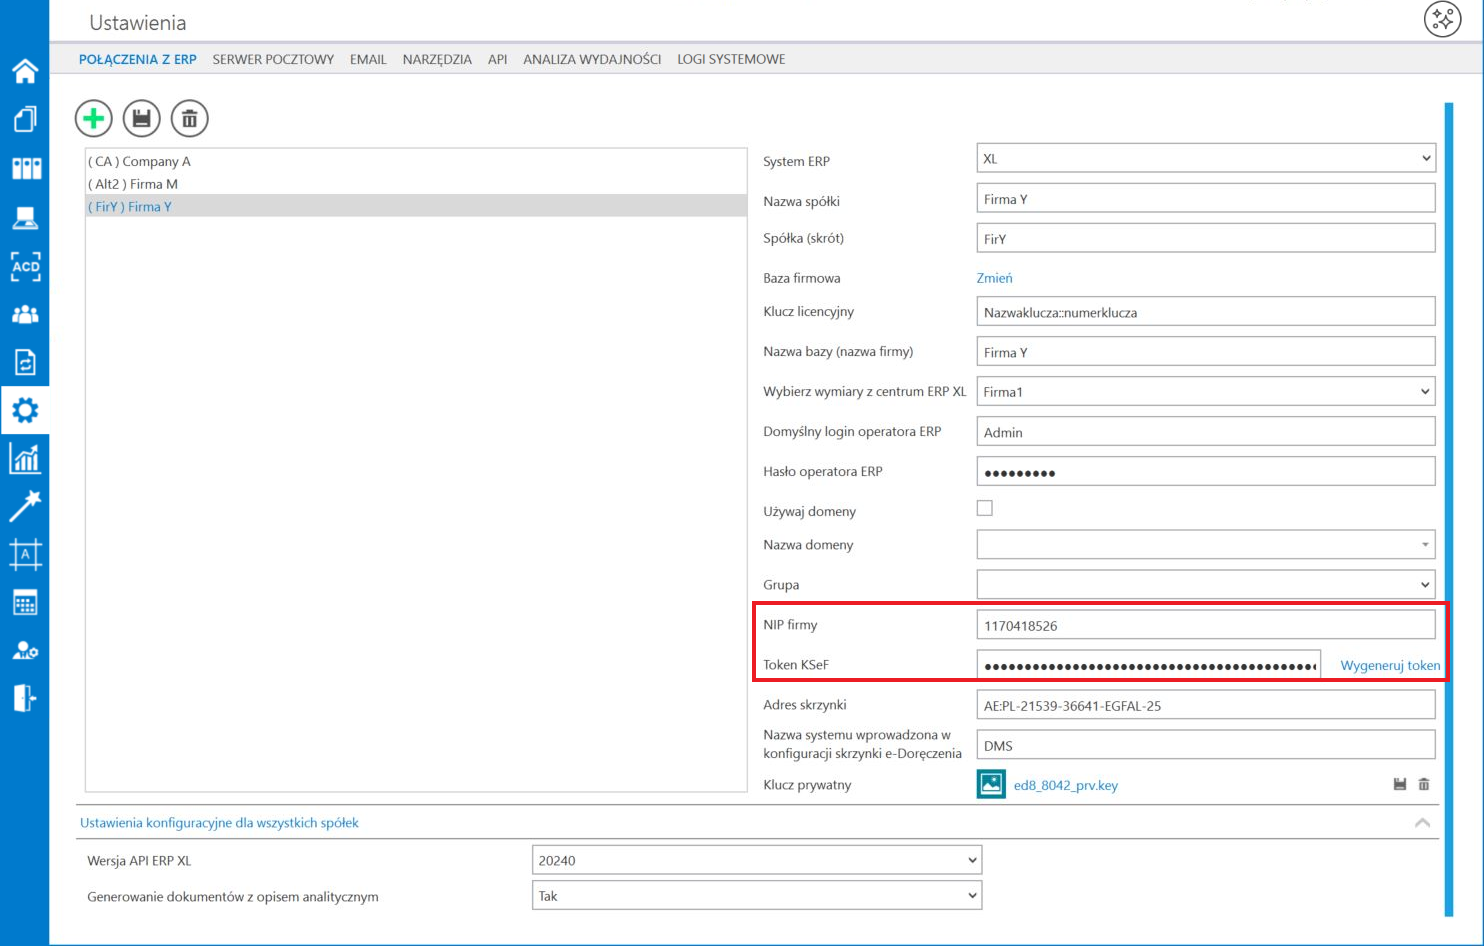Click the round trash delete icon
Viewport: 1484px width, 946px height.
click(190, 119)
